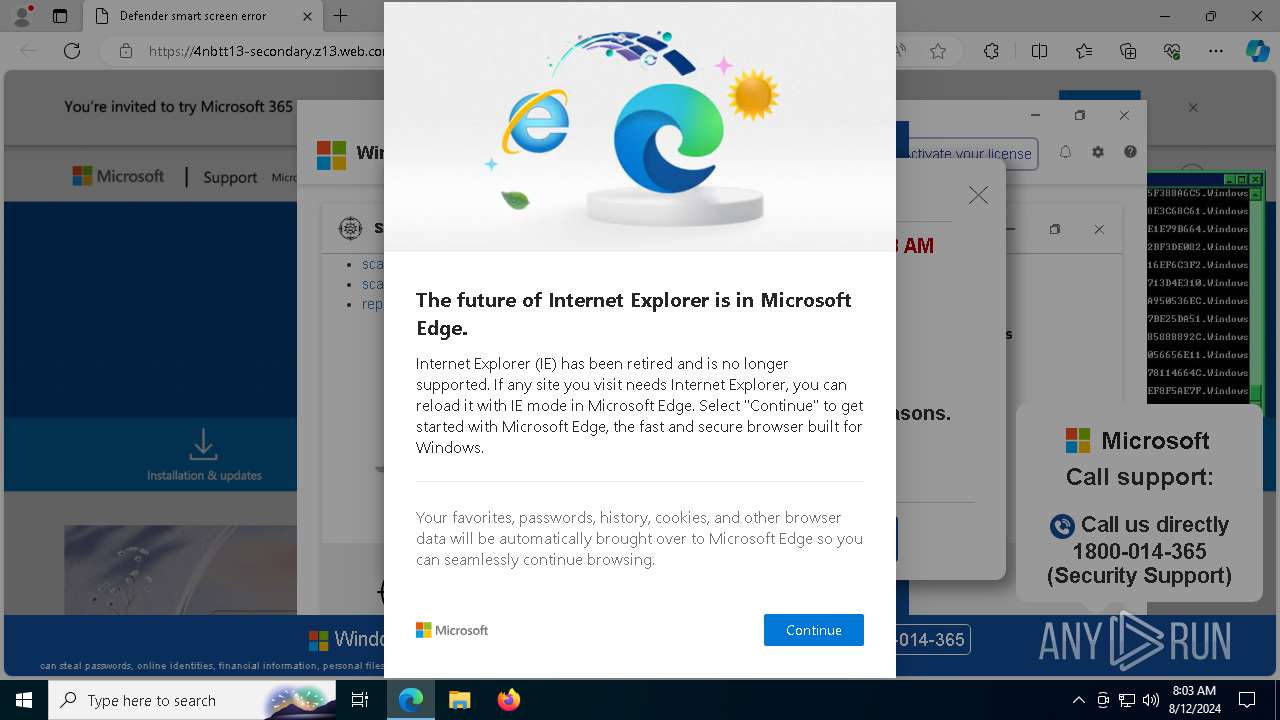Open network icon in system tray
1280x720 pixels.
tap(1127, 700)
